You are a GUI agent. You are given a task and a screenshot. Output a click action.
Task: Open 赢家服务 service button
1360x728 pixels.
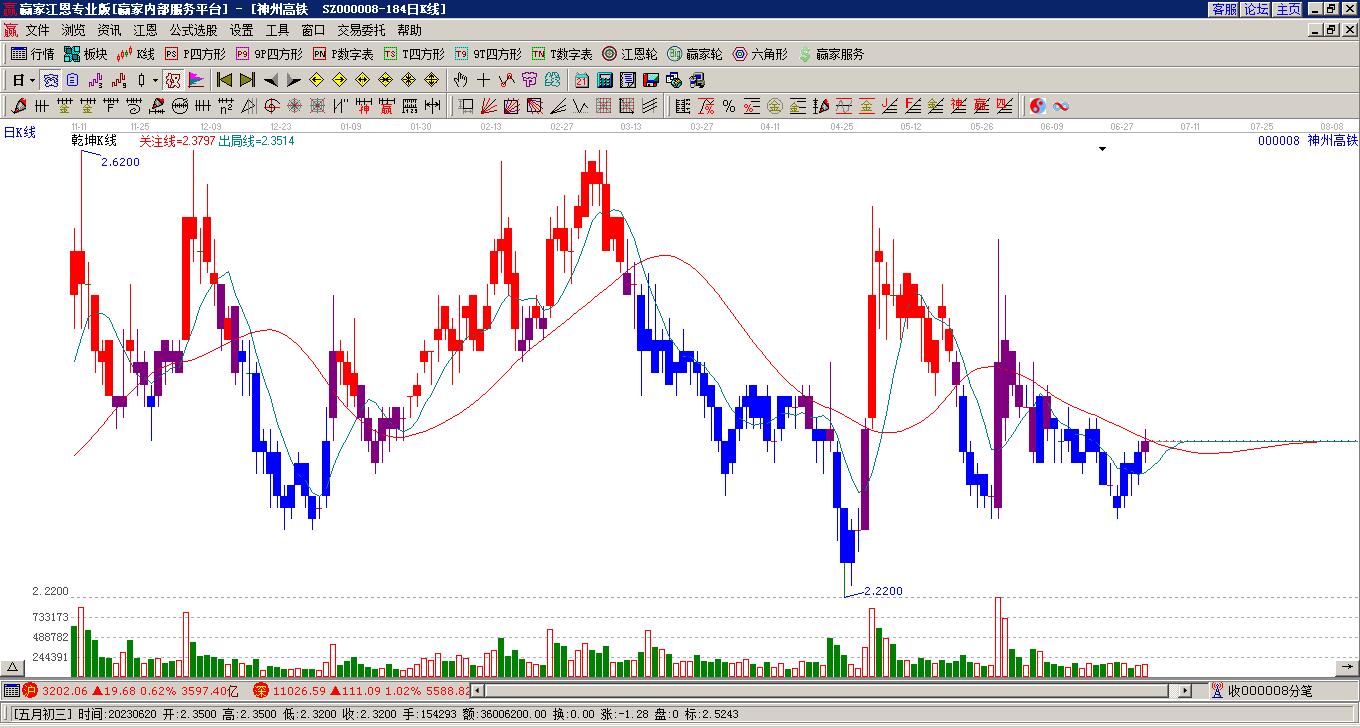coord(831,54)
